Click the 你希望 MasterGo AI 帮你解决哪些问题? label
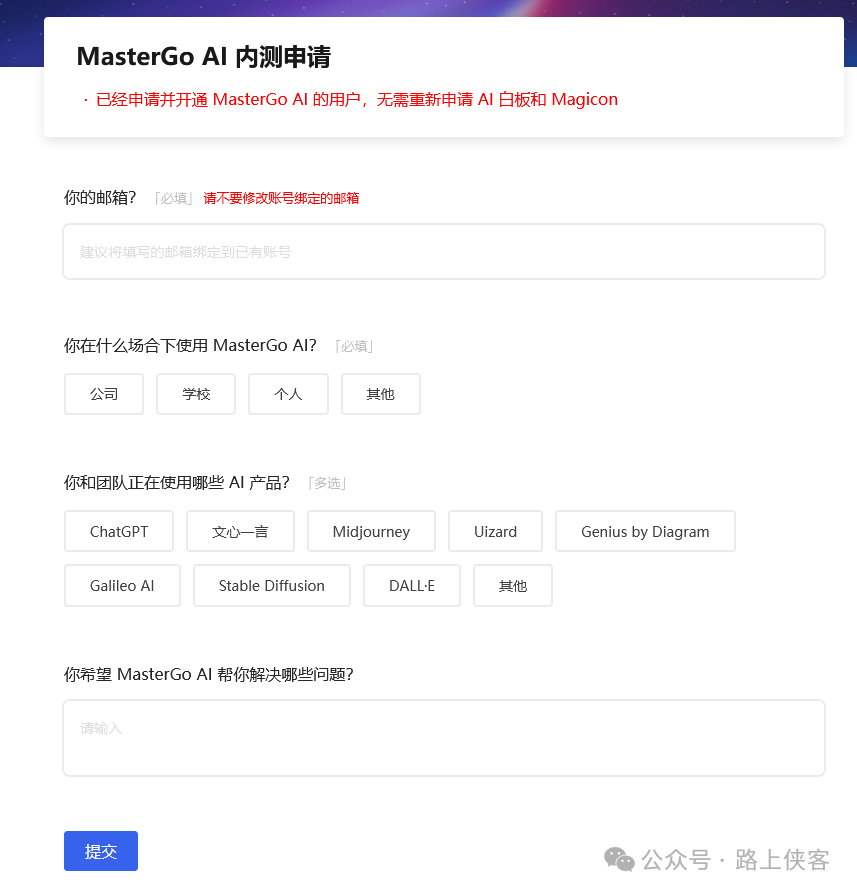 [209, 674]
